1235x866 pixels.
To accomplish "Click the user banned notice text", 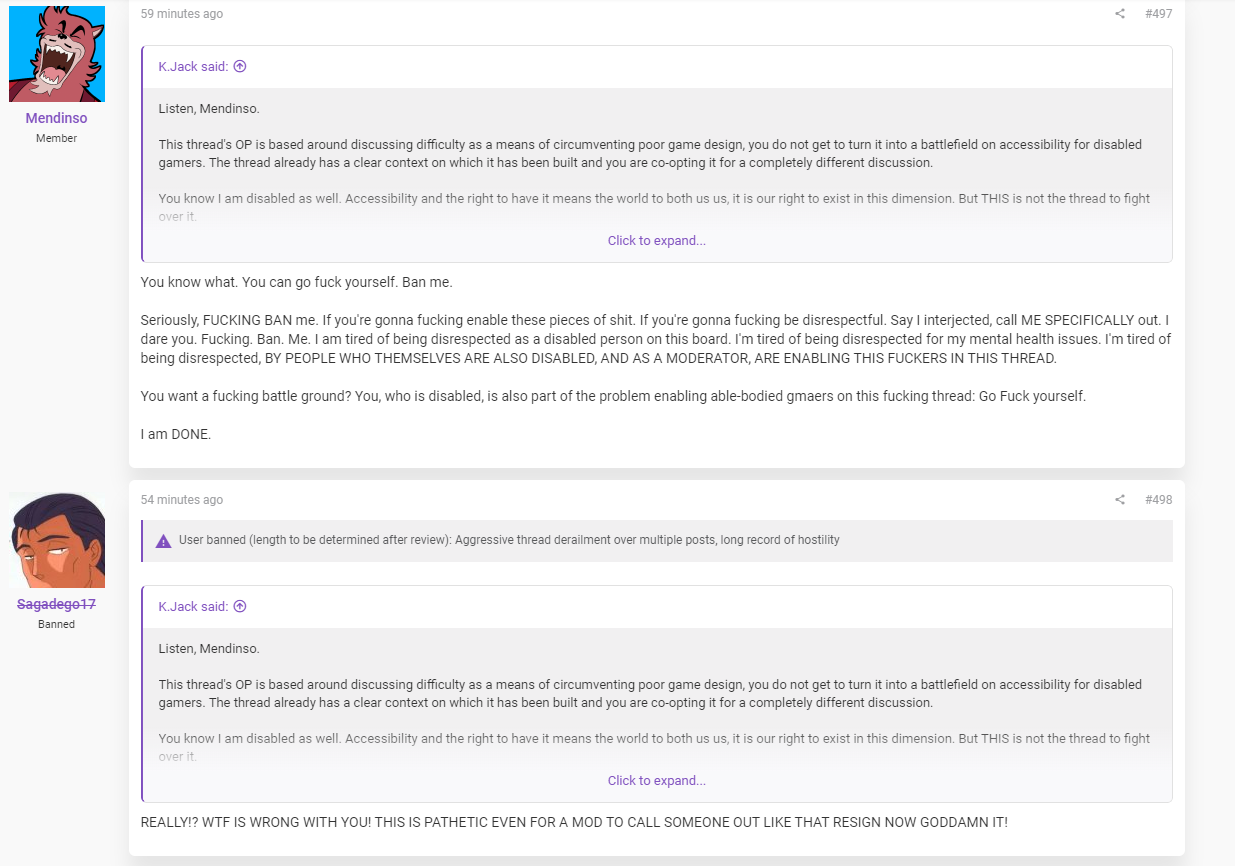I will click(509, 540).
